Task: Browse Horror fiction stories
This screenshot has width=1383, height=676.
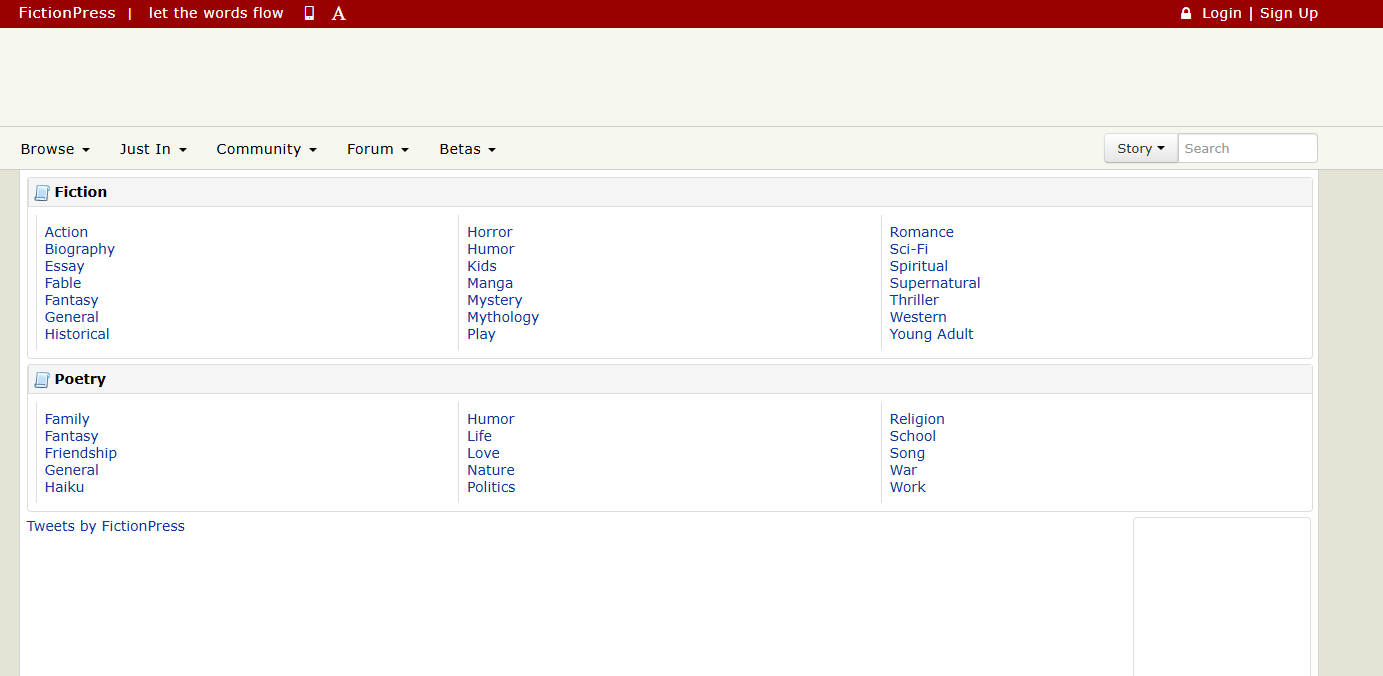Action: (489, 232)
